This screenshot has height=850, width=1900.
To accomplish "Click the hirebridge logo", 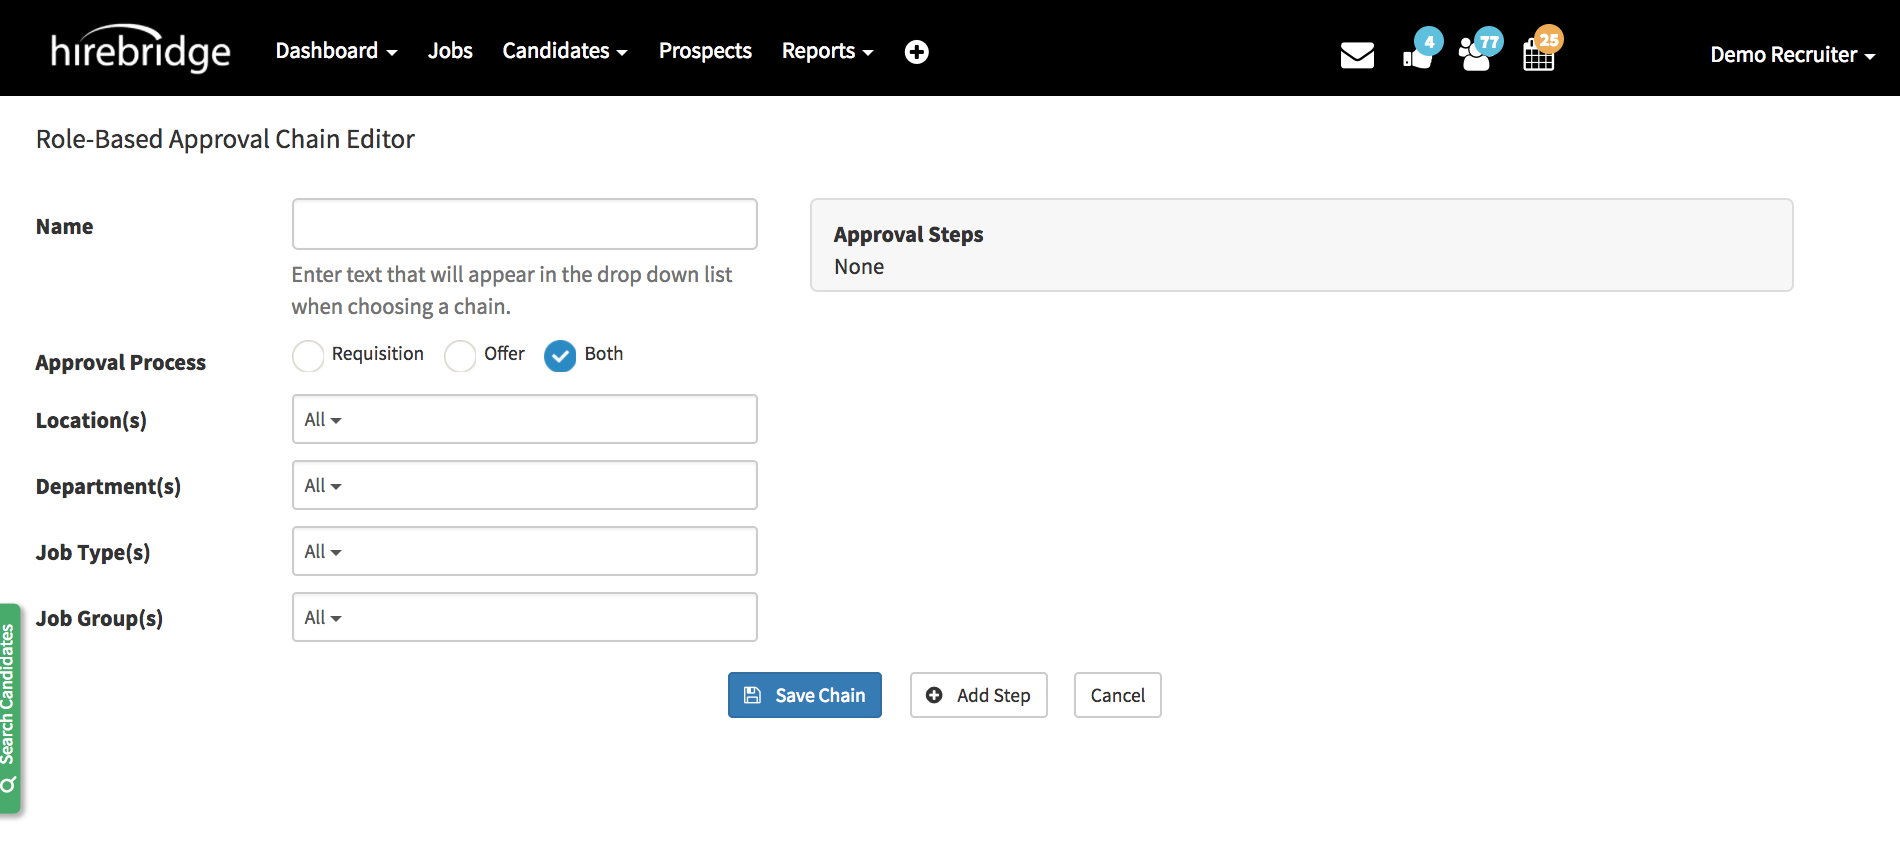I will (x=140, y=50).
